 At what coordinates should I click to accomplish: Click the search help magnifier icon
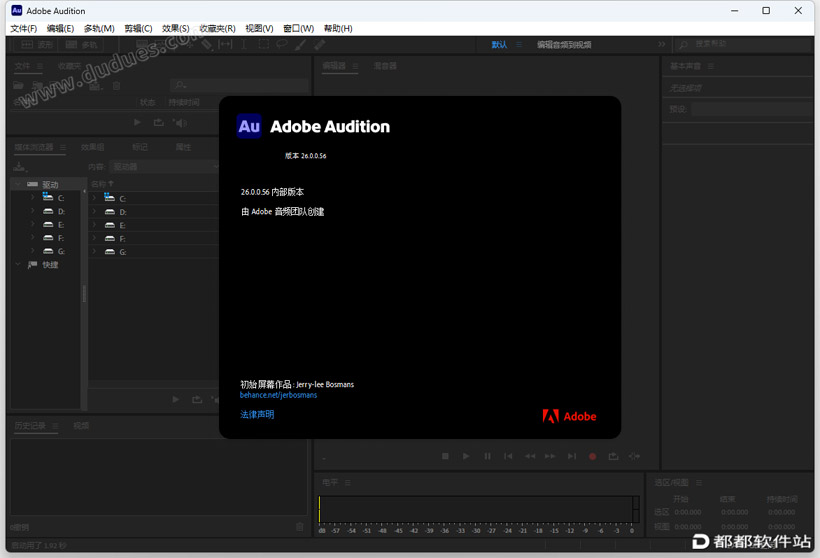[683, 44]
